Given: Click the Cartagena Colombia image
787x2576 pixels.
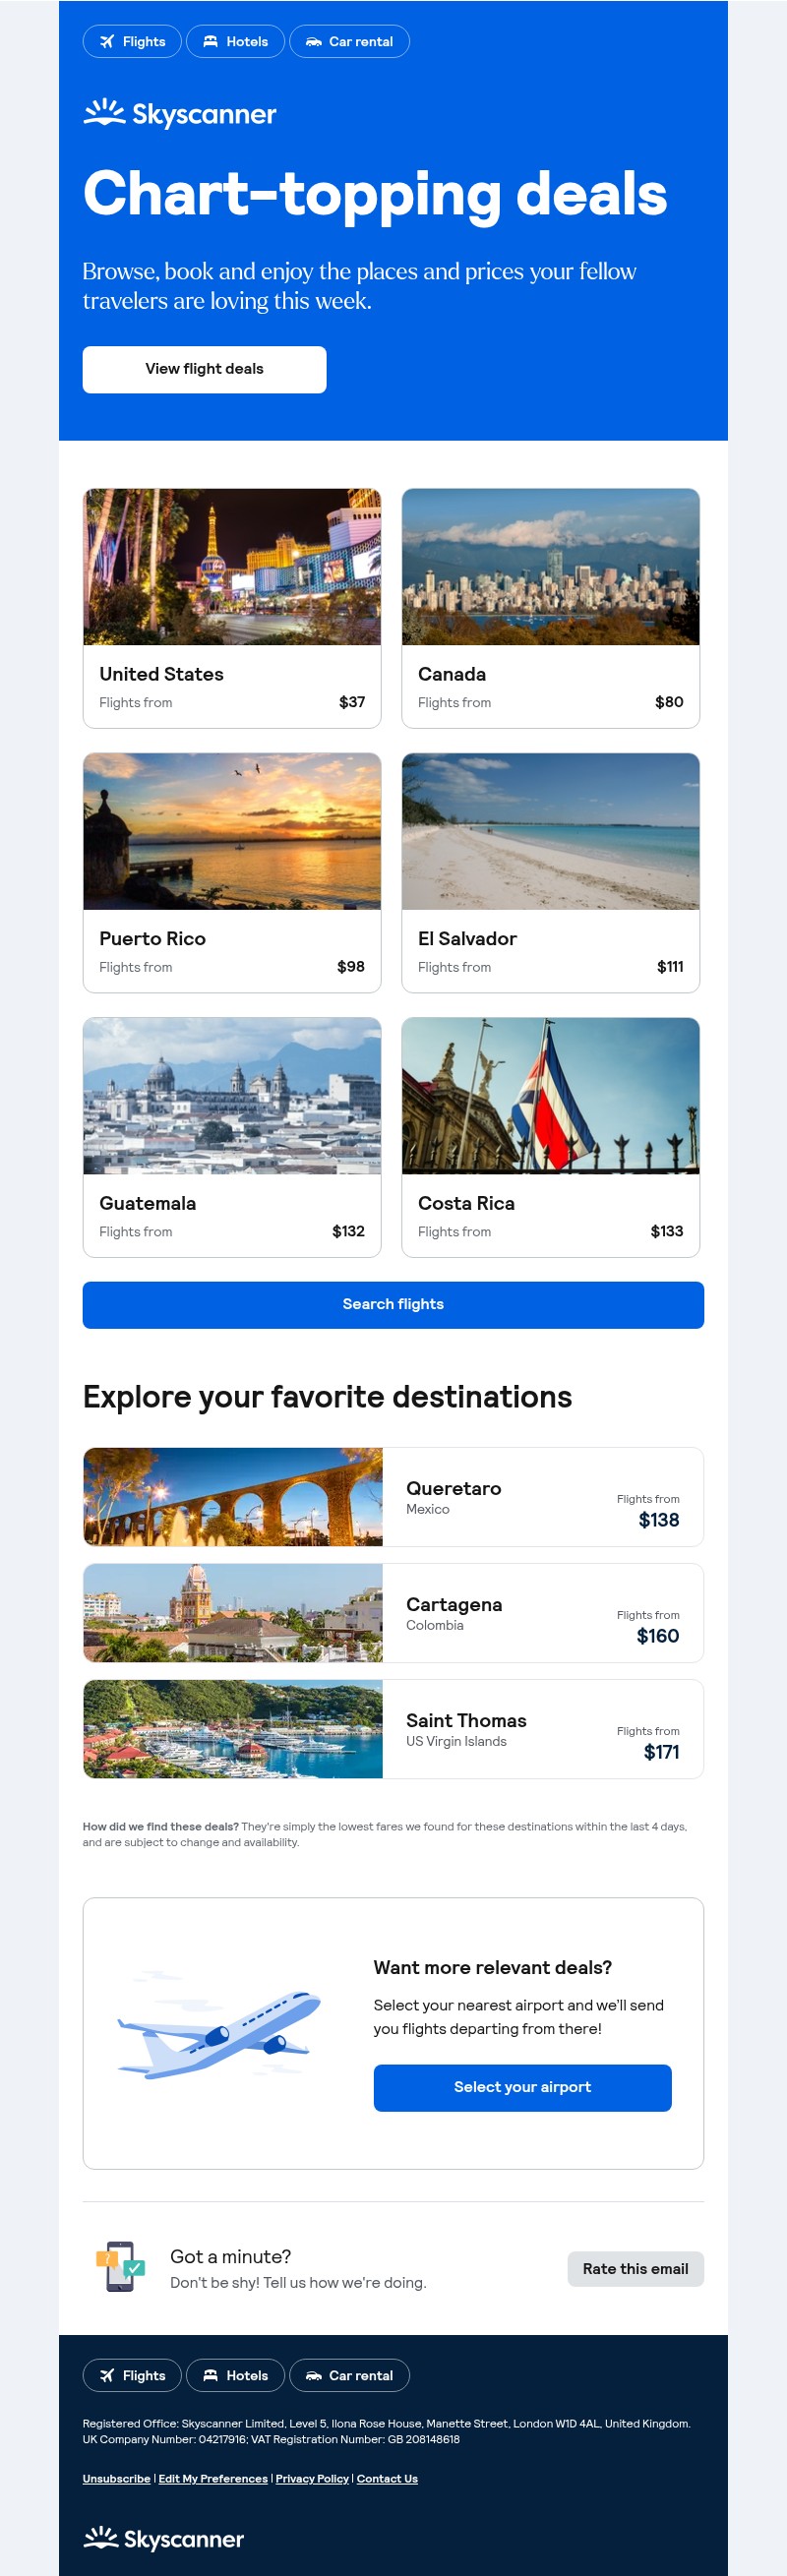Looking at the screenshot, I should tap(232, 1612).
